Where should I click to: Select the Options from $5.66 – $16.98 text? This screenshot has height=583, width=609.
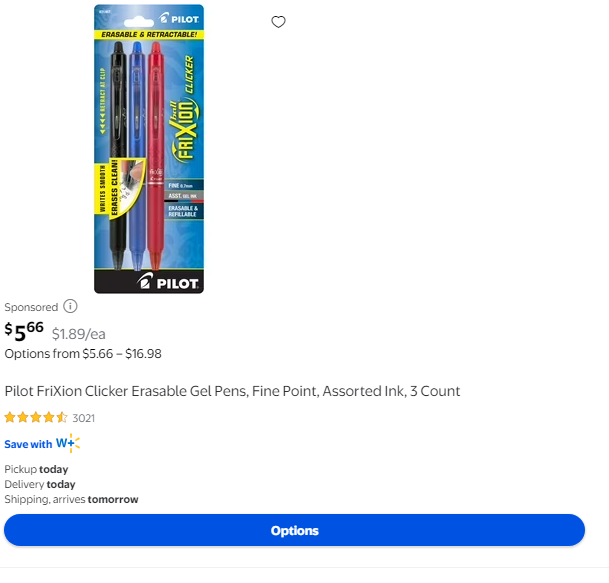point(83,354)
